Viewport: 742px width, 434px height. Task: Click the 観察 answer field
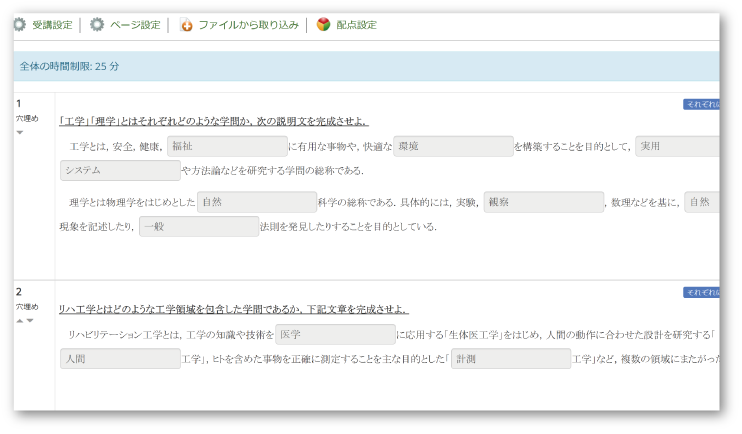coord(544,202)
